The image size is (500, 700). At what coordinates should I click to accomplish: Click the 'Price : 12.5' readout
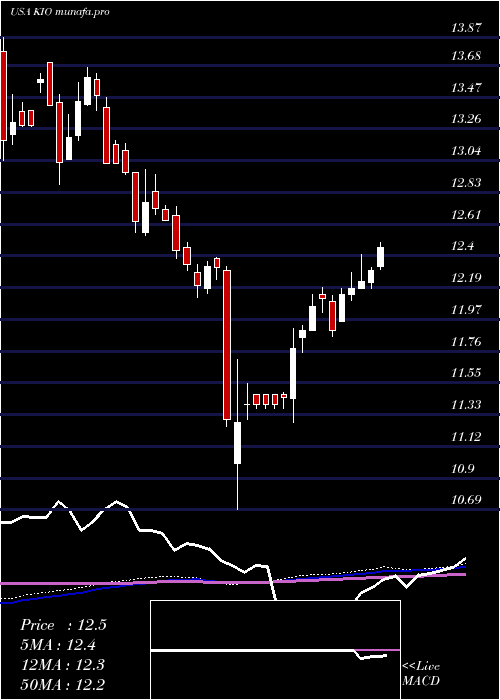click(x=63, y=625)
